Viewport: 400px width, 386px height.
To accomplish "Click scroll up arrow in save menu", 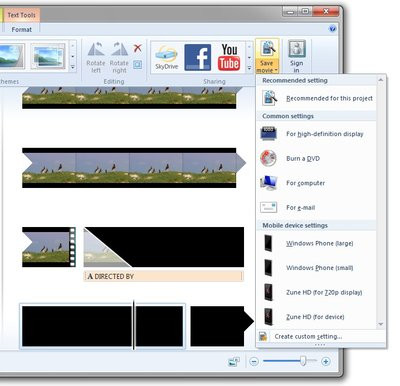I will (x=381, y=80).
